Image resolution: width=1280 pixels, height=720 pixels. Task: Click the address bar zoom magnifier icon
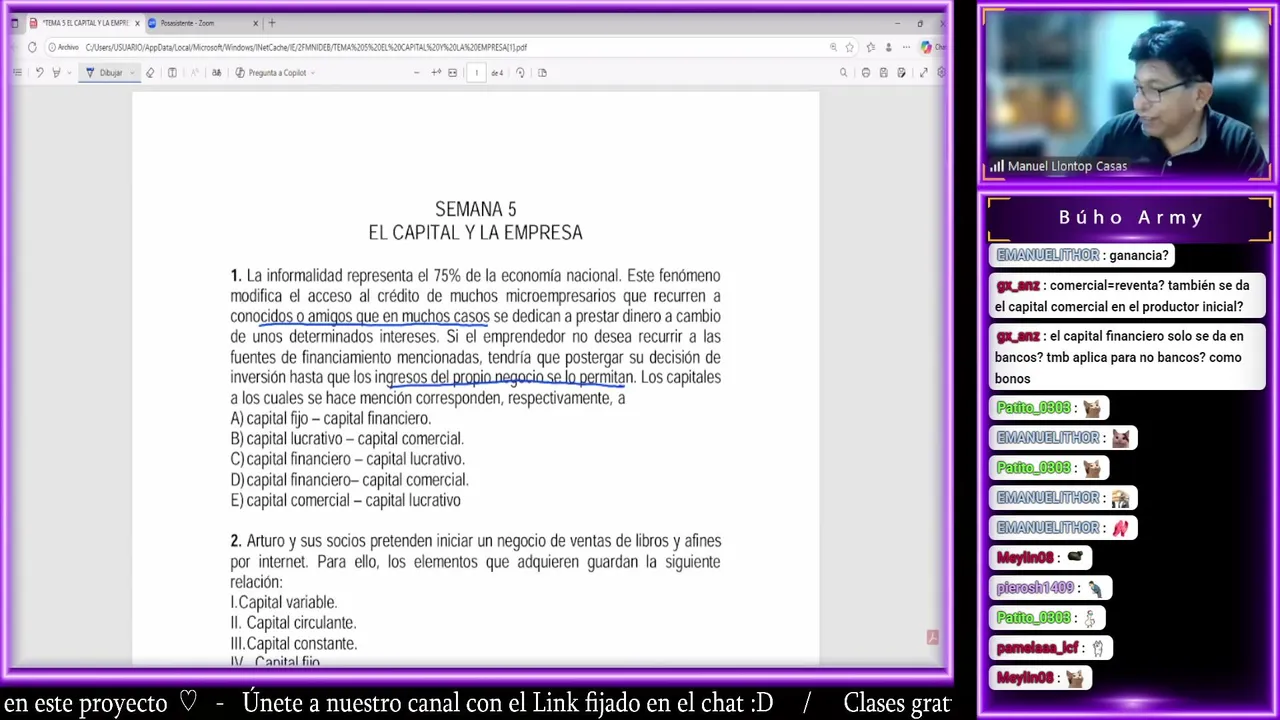pos(833,47)
